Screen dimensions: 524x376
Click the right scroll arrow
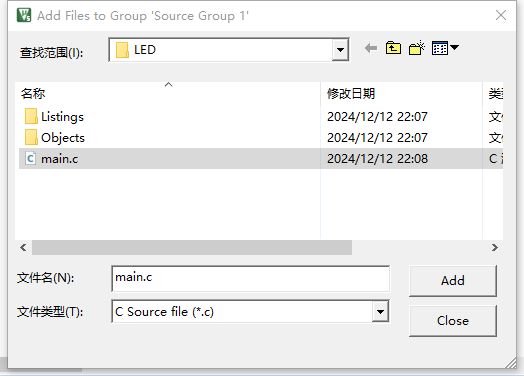495,248
